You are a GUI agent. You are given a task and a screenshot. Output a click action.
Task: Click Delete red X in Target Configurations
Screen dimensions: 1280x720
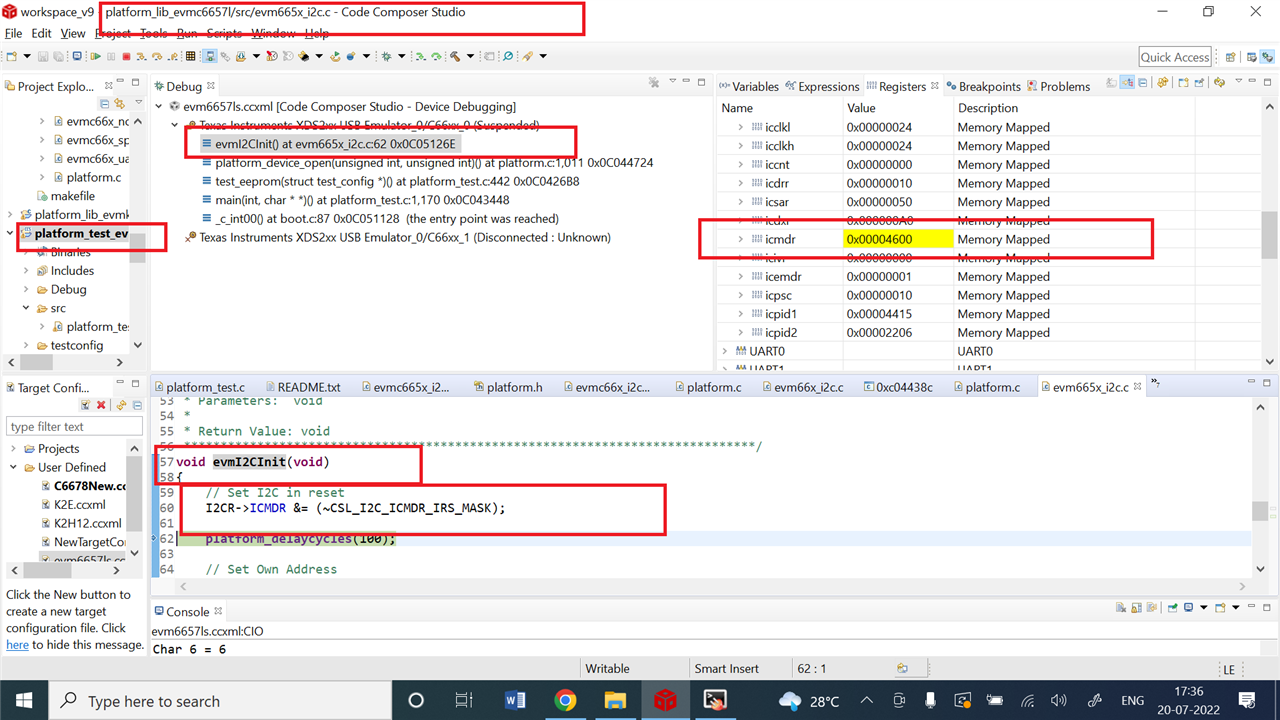click(x=100, y=405)
